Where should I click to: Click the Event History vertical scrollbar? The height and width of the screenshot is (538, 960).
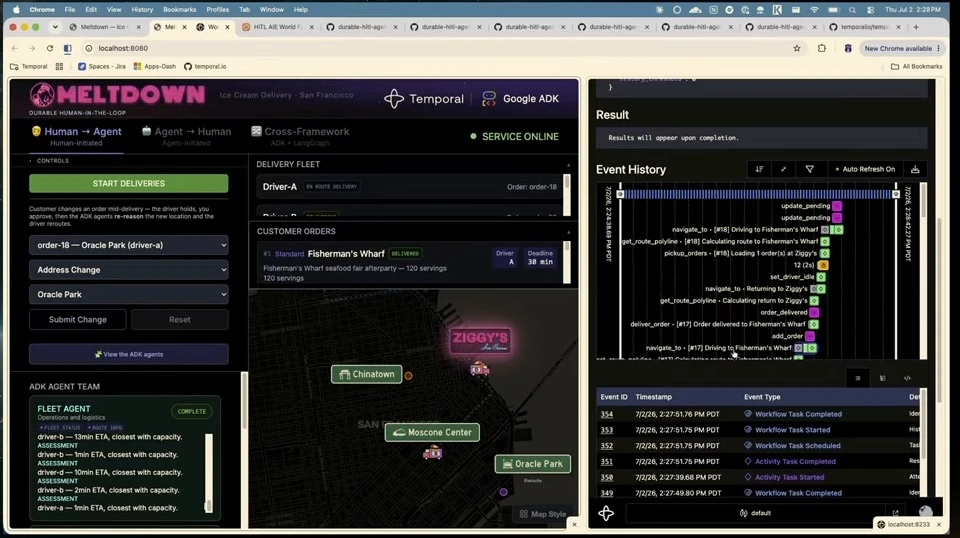point(923,202)
